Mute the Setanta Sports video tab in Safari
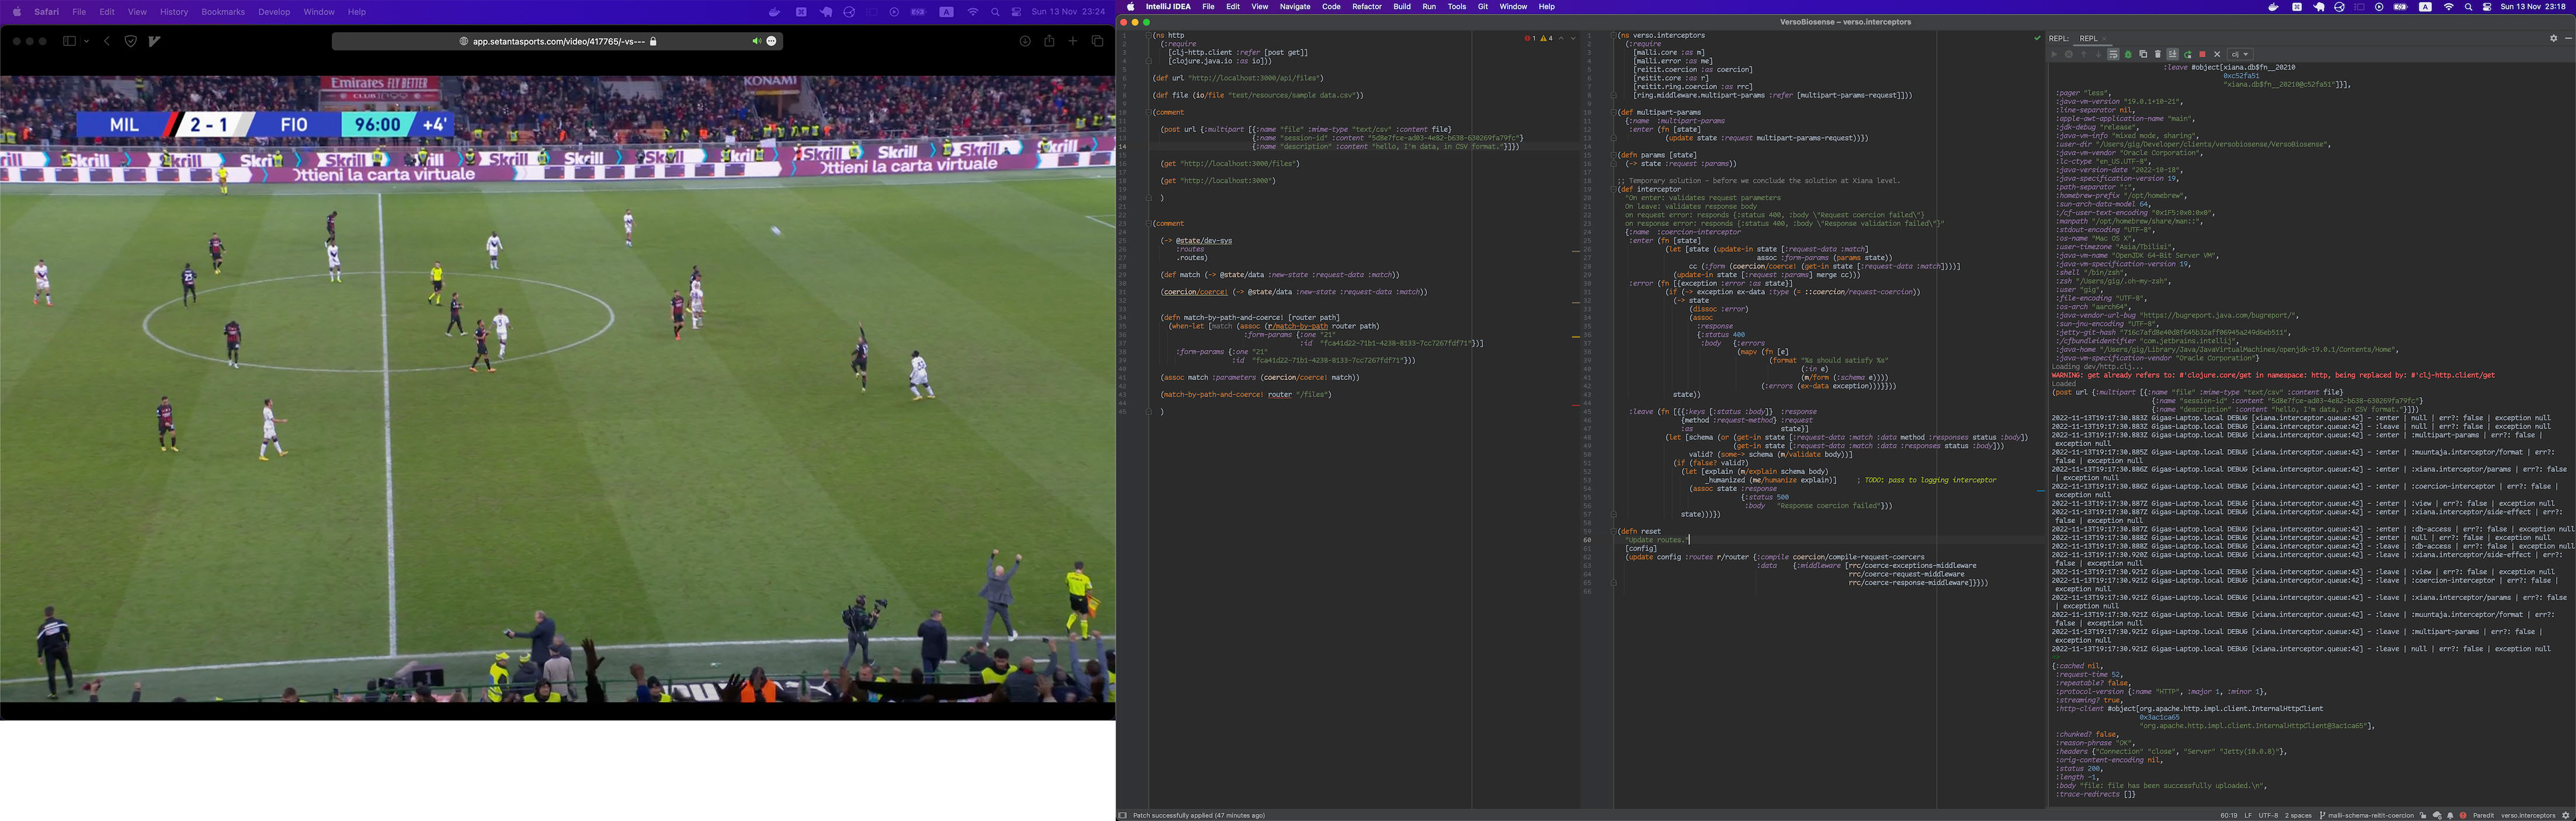This screenshot has width=2576, height=821. [x=757, y=41]
